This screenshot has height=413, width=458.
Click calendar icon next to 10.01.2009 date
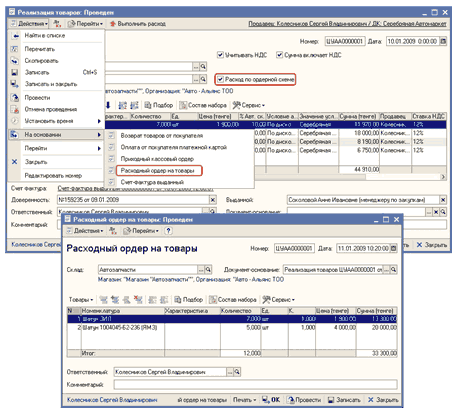click(x=443, y=41)
